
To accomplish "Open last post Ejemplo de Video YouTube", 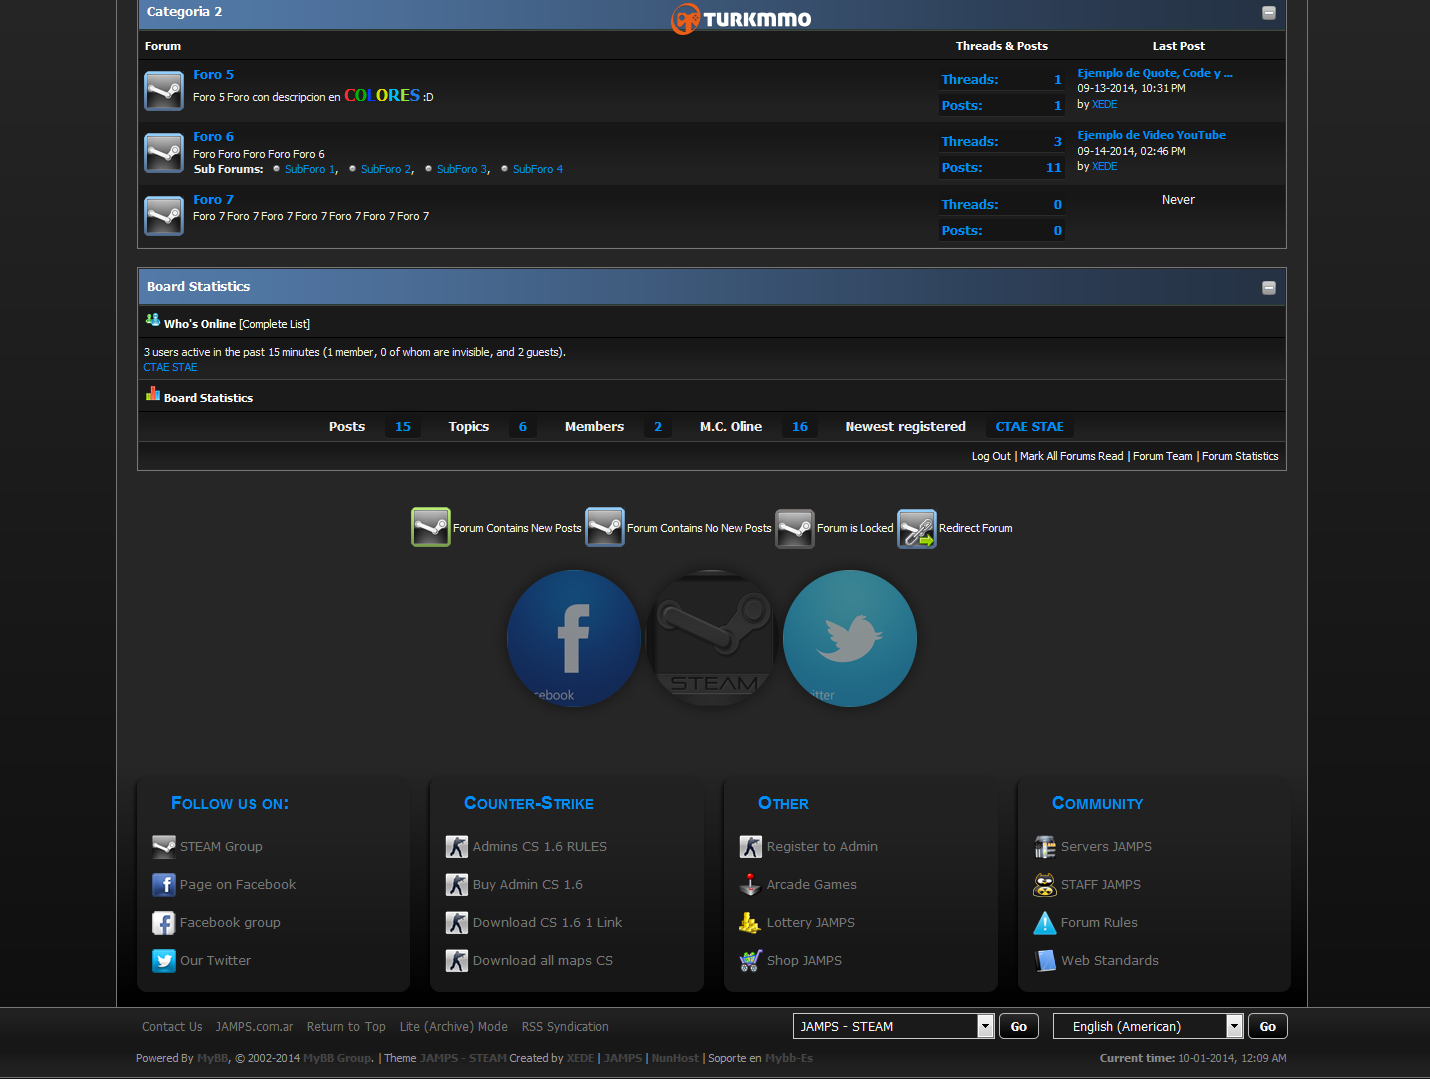I will 1151,135.
